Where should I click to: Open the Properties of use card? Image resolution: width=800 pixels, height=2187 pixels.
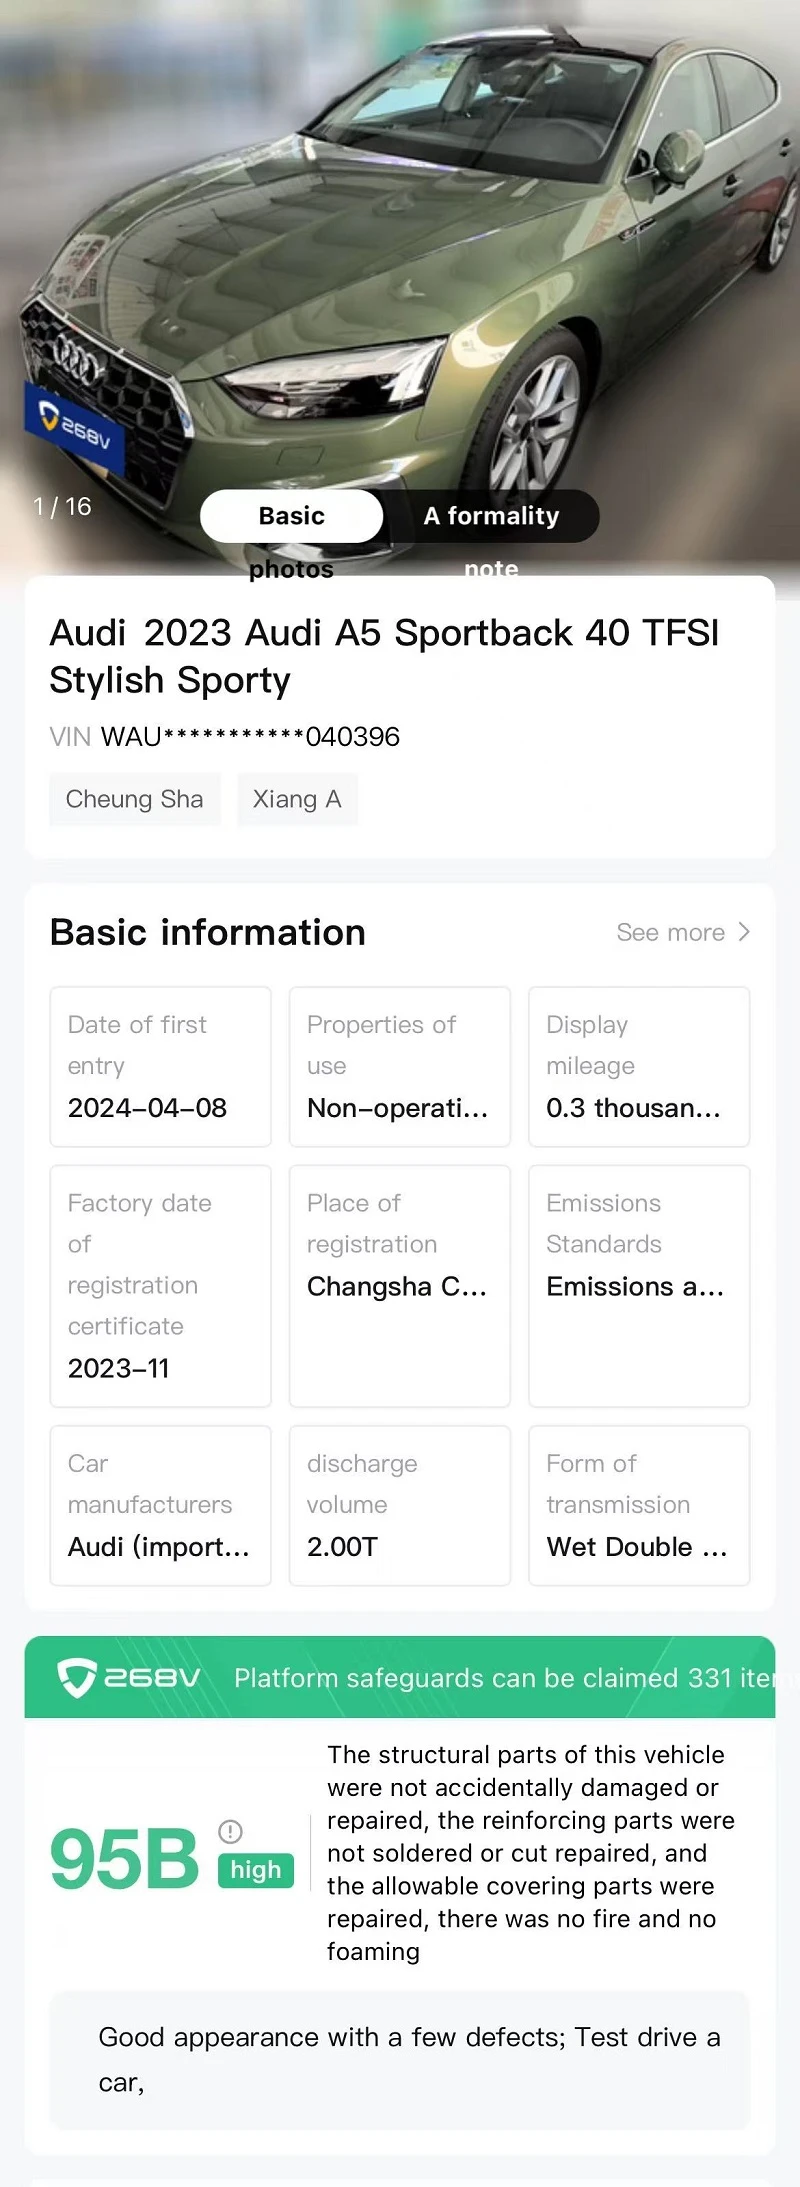400,1066
